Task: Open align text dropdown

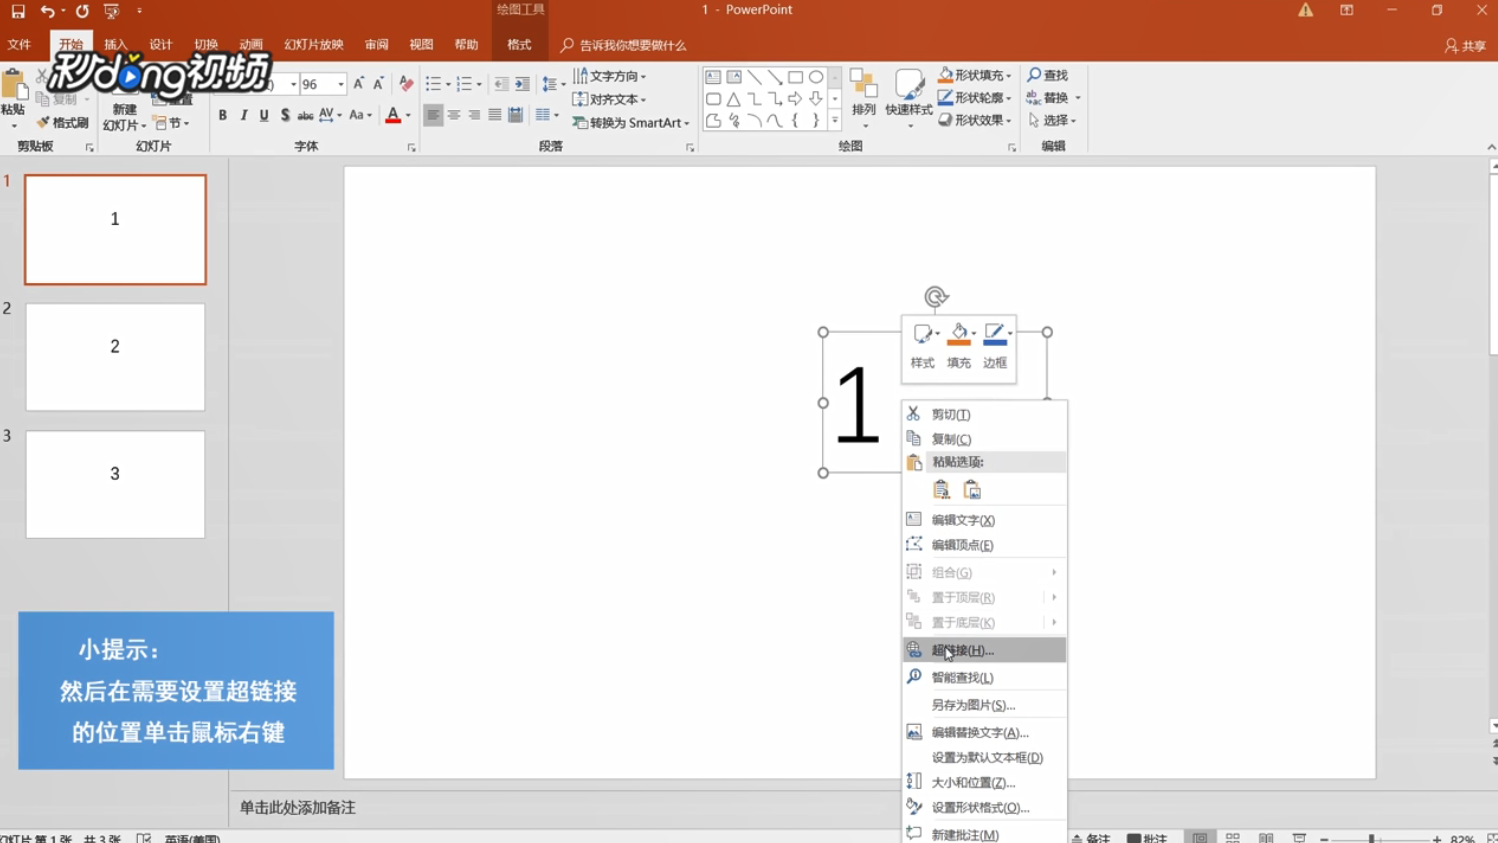Action: coord(610,99)
